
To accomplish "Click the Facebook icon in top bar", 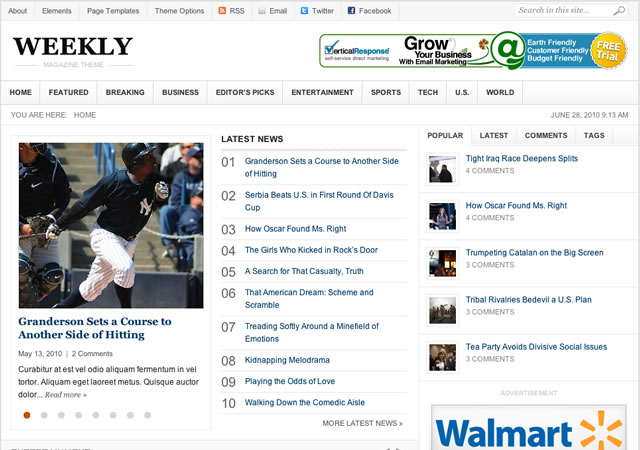I will point(352,11).
